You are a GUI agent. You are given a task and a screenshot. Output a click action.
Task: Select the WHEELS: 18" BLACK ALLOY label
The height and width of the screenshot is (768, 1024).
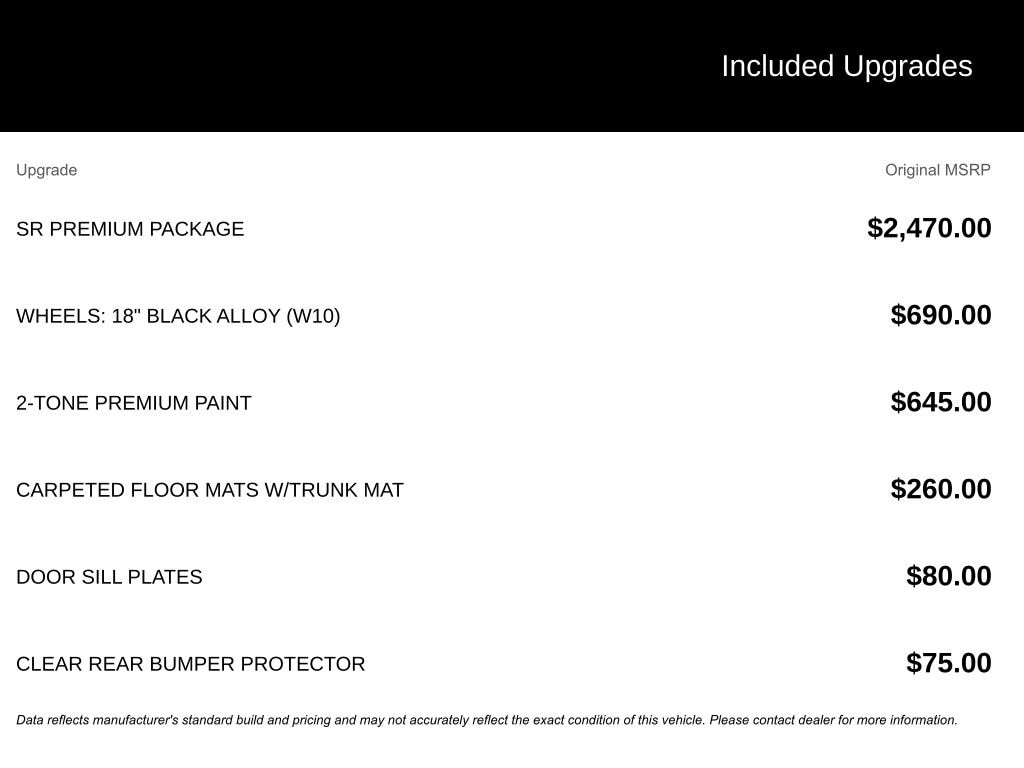[150, 316]
